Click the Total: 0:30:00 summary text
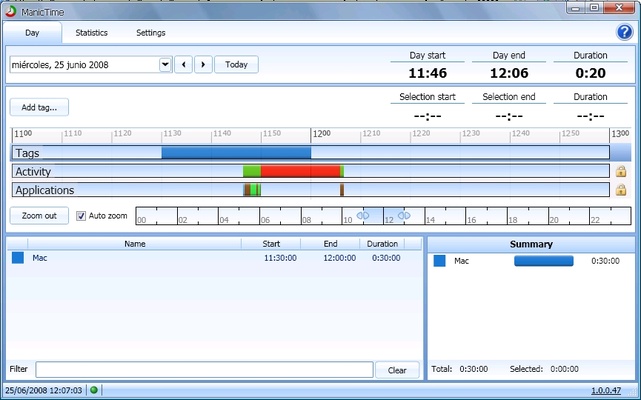Screen dimensions: 641x400 (x=459, y=369)
